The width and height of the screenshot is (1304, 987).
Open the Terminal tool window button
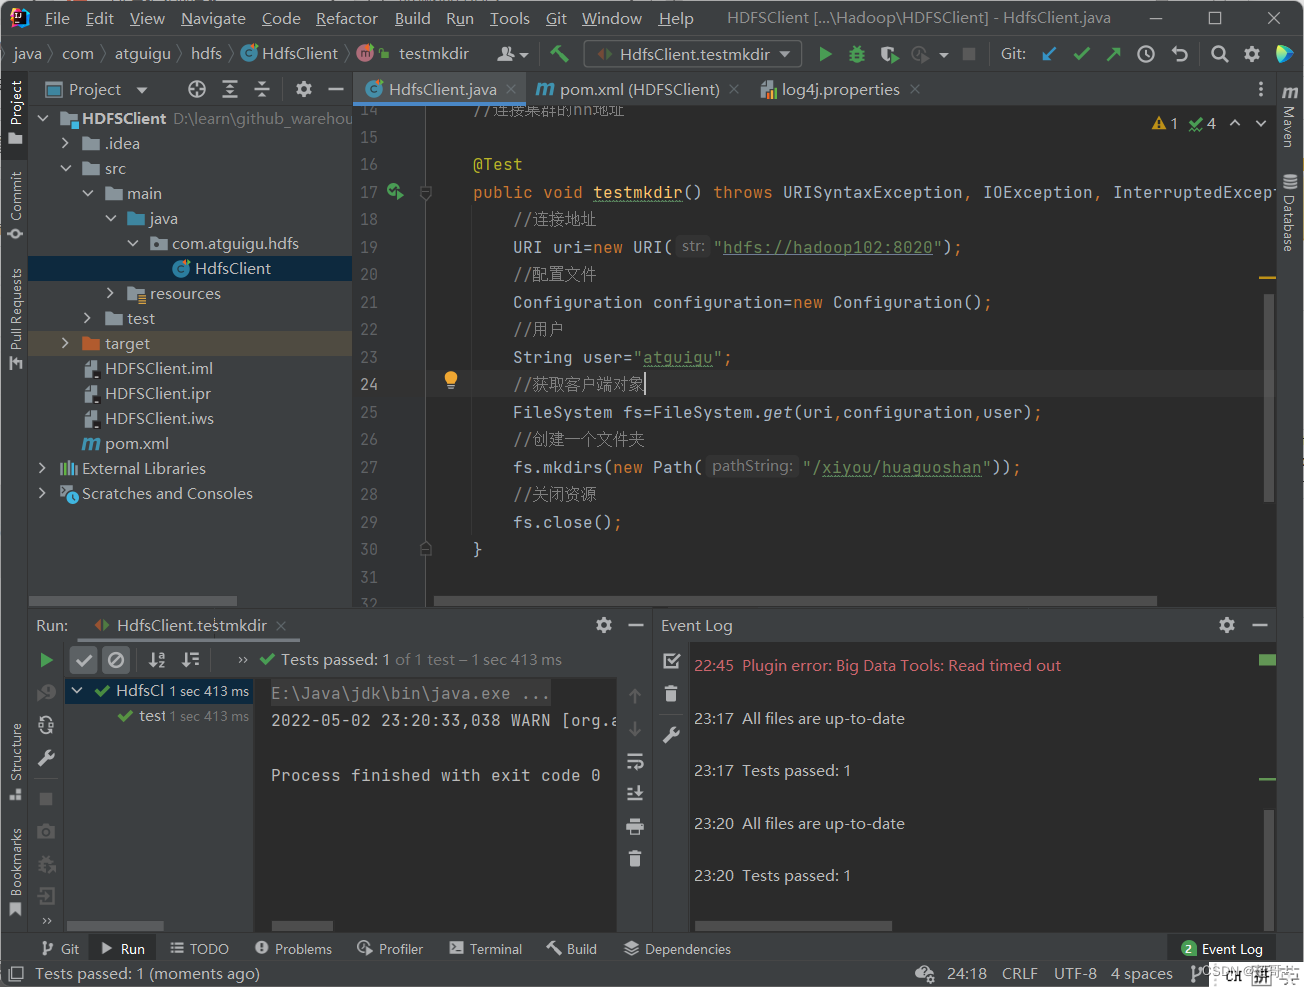[486, 949]
